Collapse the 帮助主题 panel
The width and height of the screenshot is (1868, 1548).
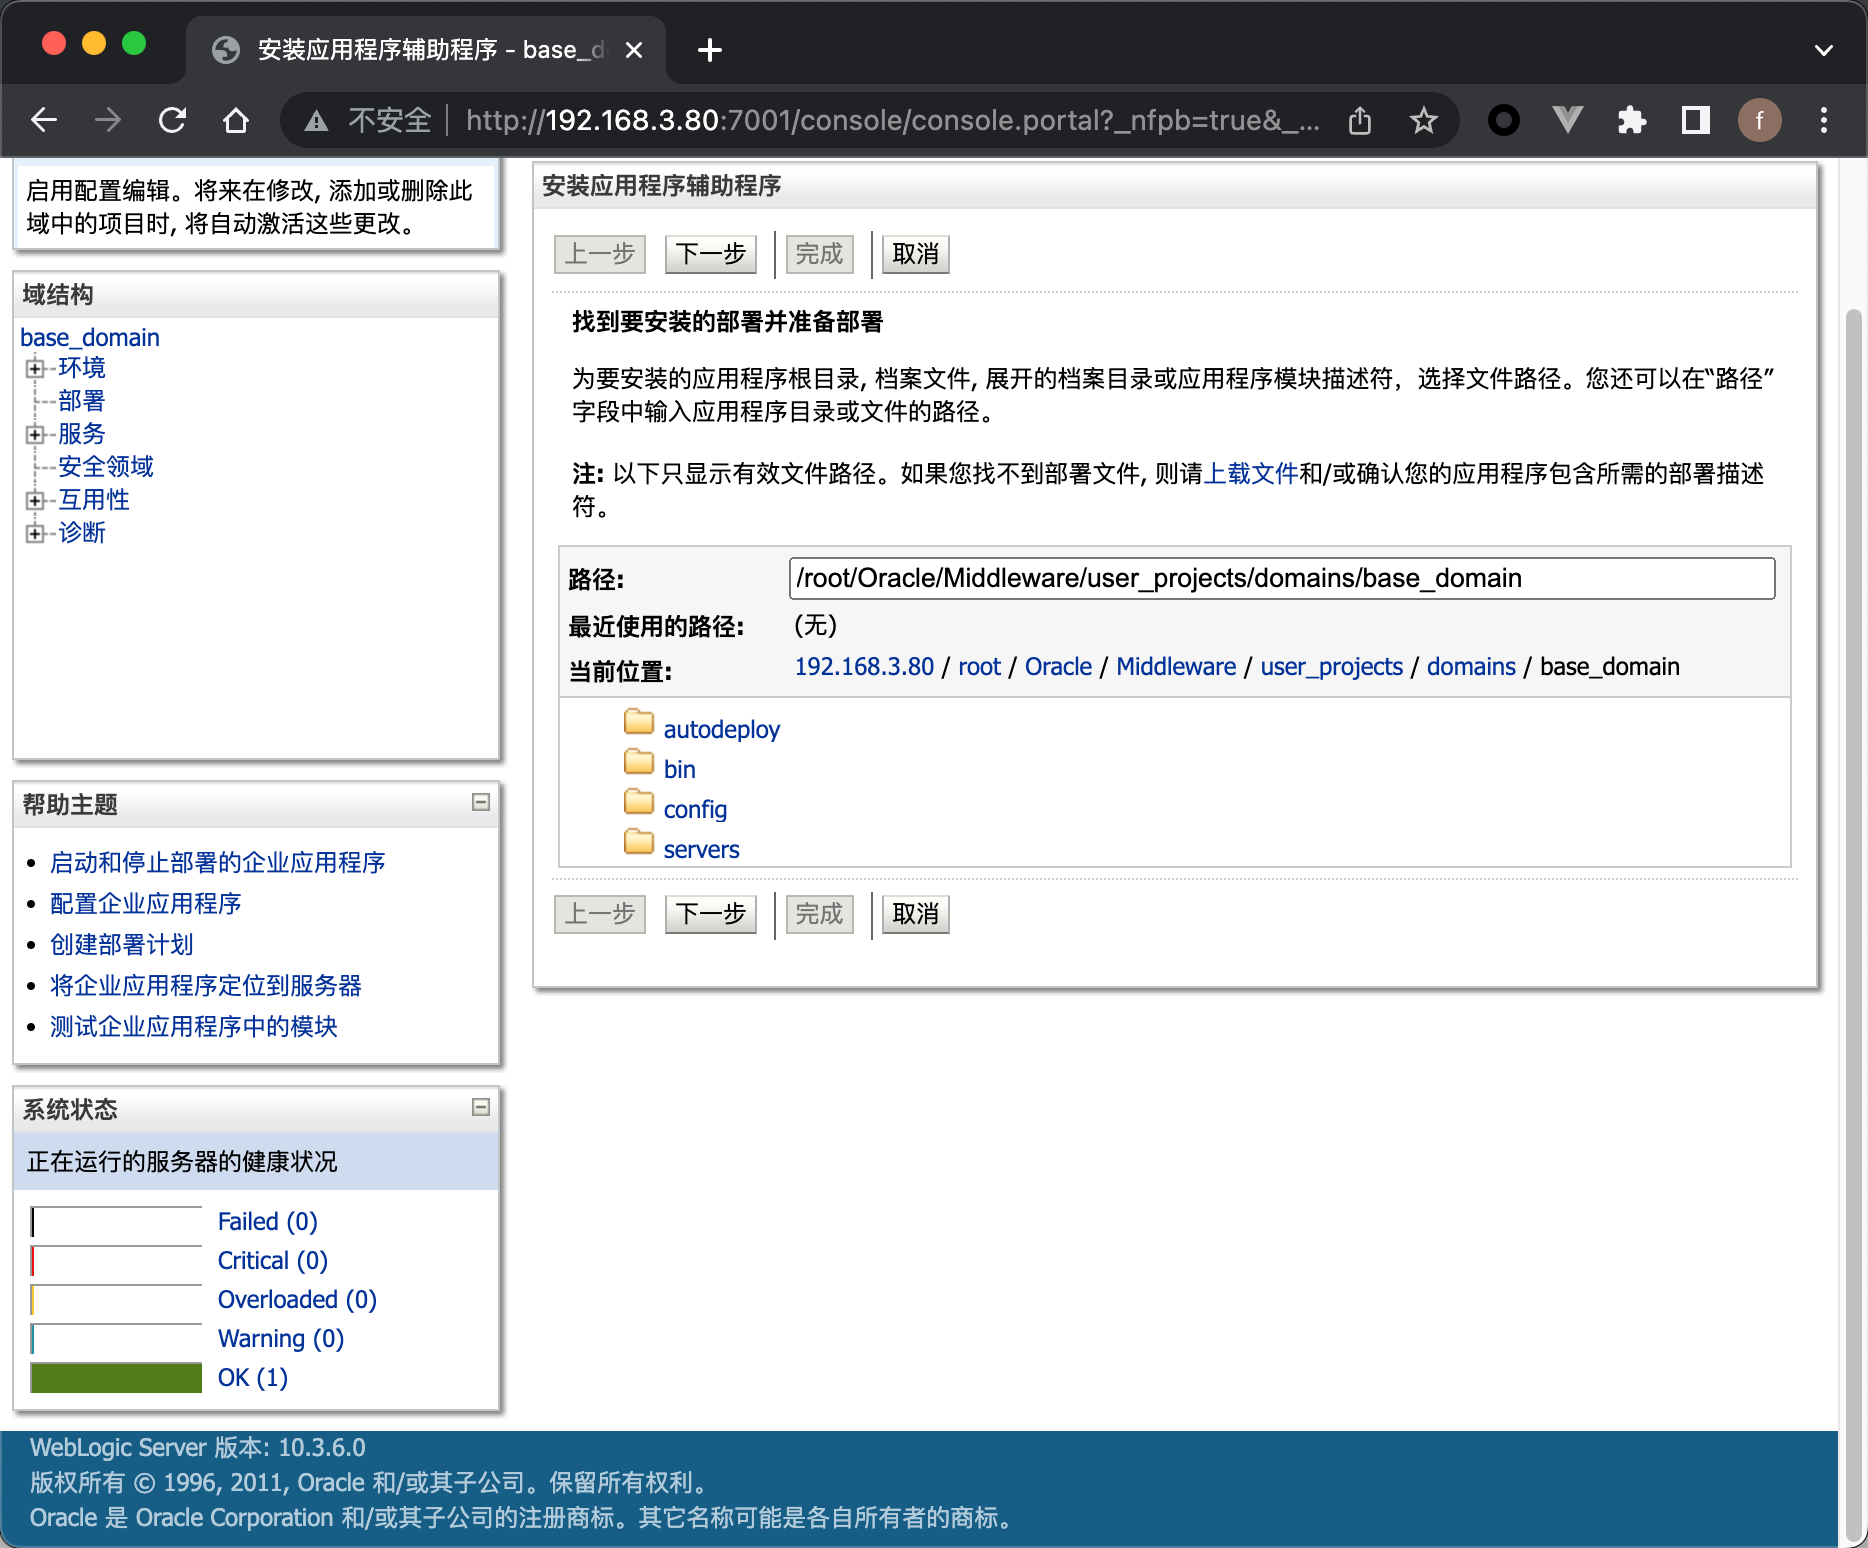[x=481, y=802]
